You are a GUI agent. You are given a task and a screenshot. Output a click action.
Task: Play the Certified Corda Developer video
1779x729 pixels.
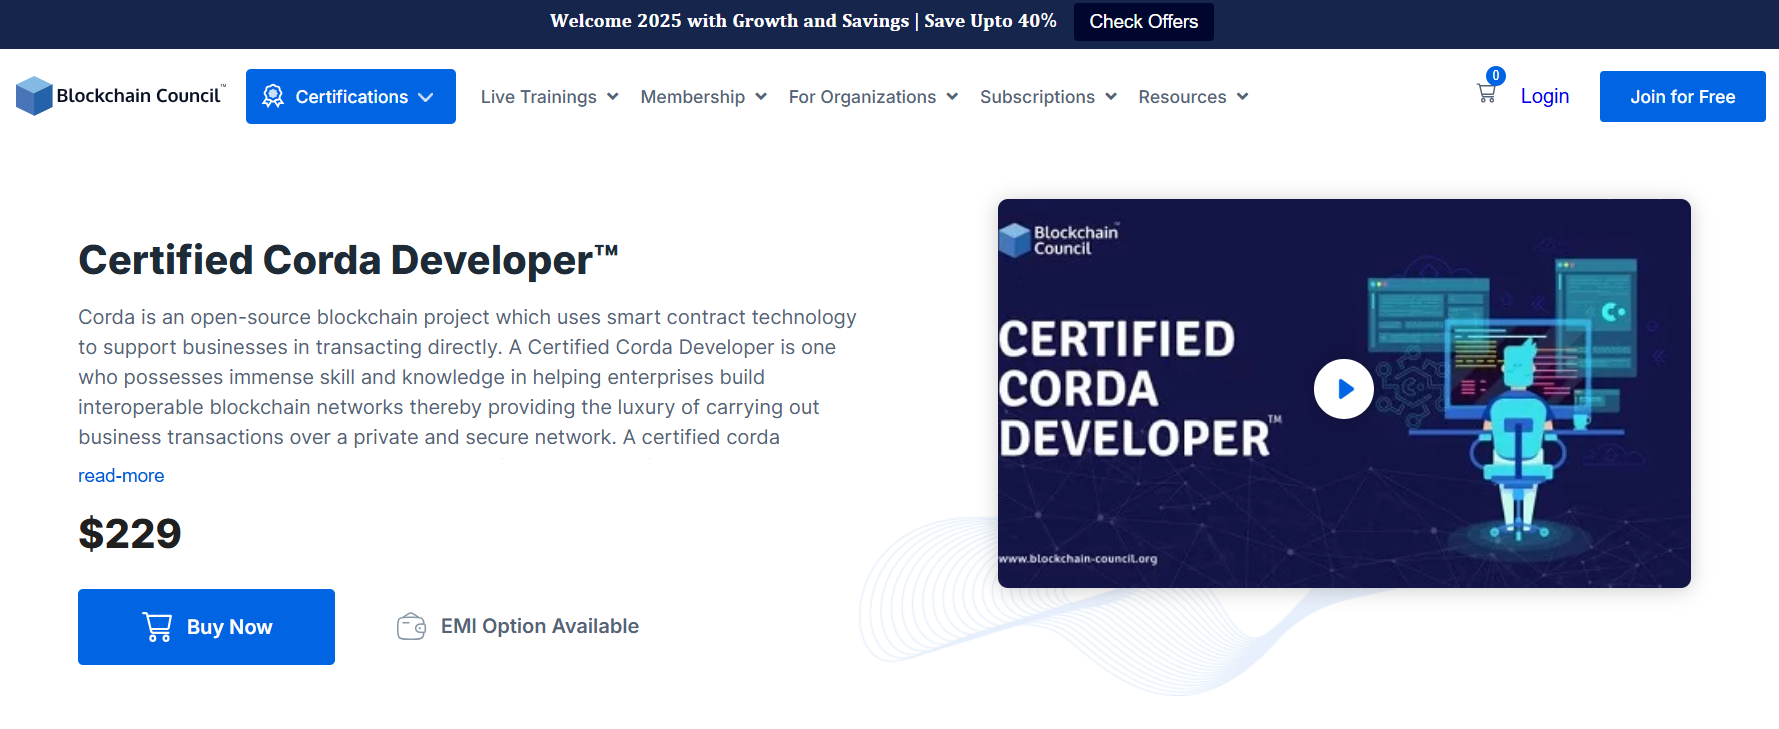1343,389
